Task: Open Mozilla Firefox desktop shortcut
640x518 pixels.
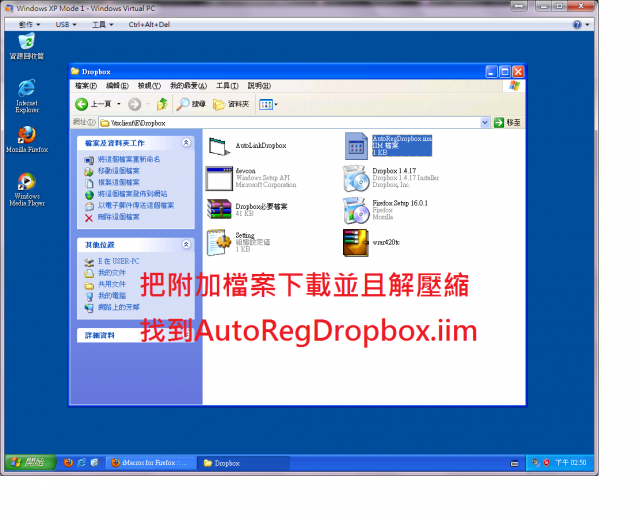Action: [27, 139]
